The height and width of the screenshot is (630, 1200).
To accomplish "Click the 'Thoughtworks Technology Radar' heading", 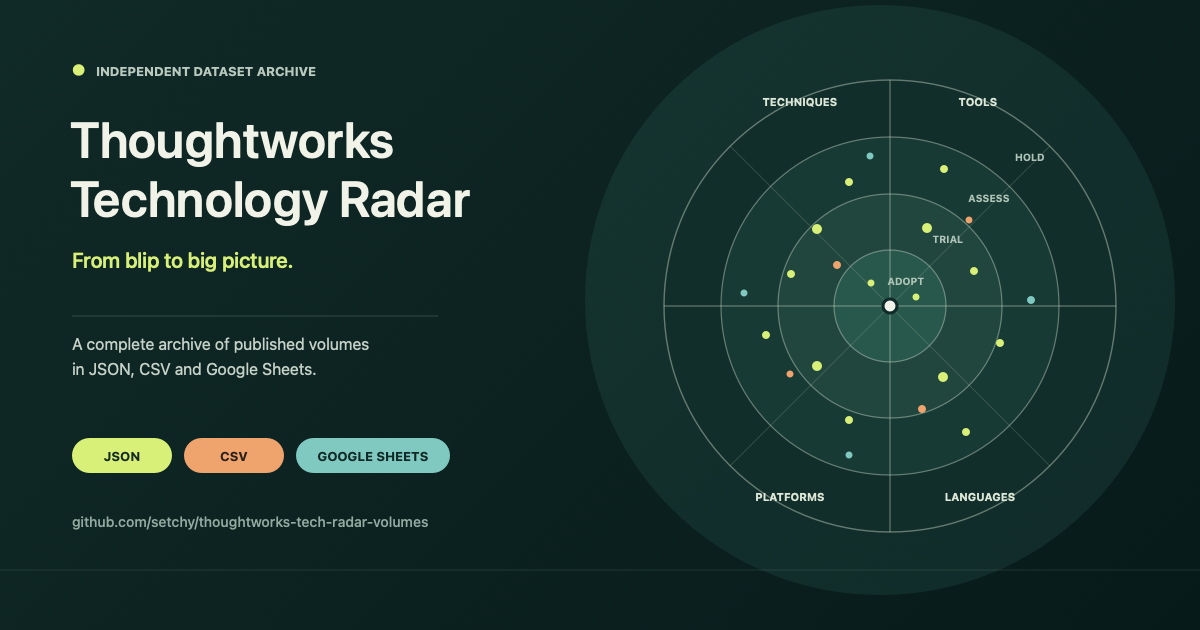I will (271, 171).
